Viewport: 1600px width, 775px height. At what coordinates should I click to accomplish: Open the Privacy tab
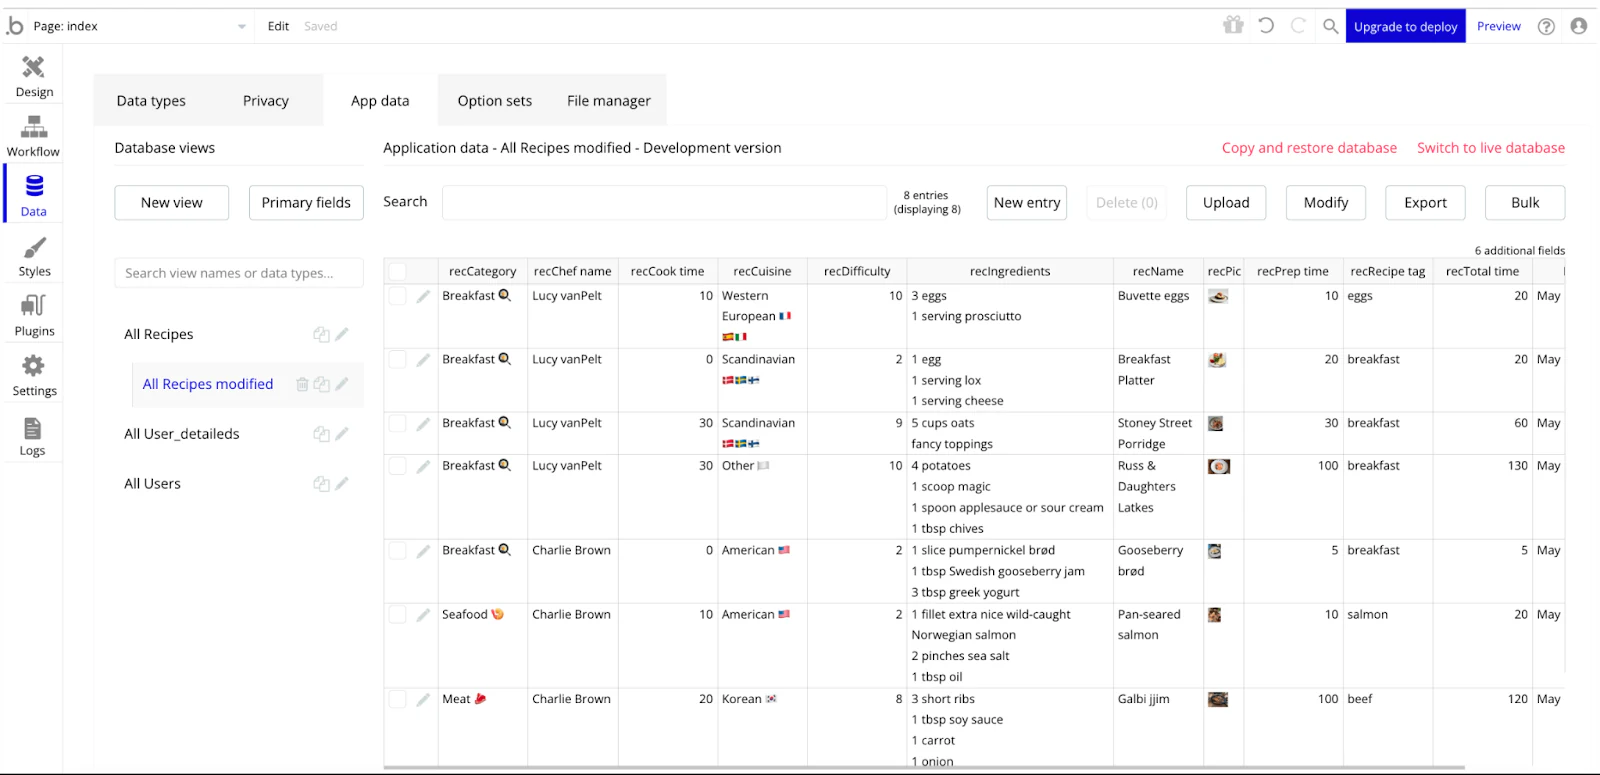point(266,100)
